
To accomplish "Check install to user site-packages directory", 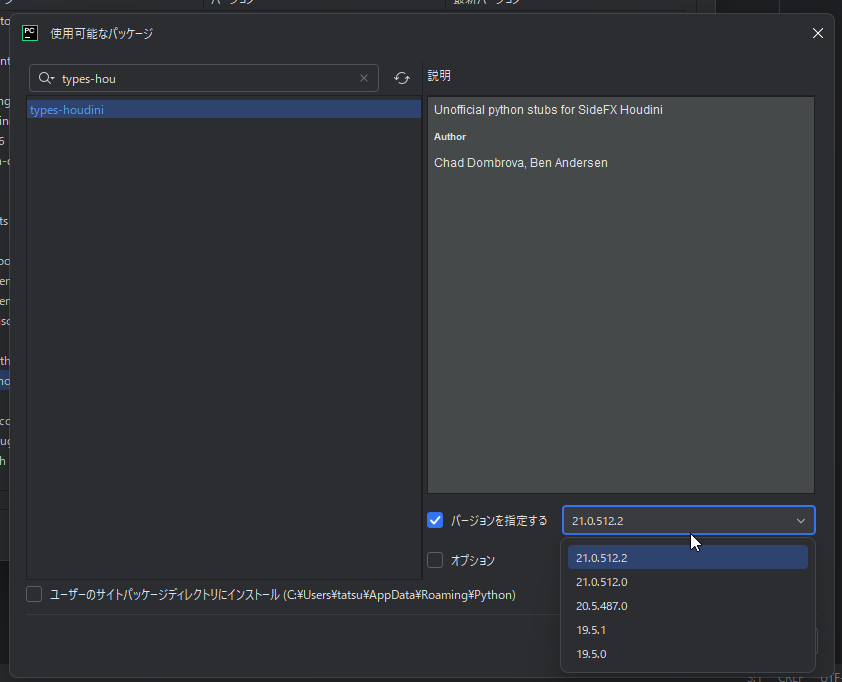I will [x=34, y=594].
